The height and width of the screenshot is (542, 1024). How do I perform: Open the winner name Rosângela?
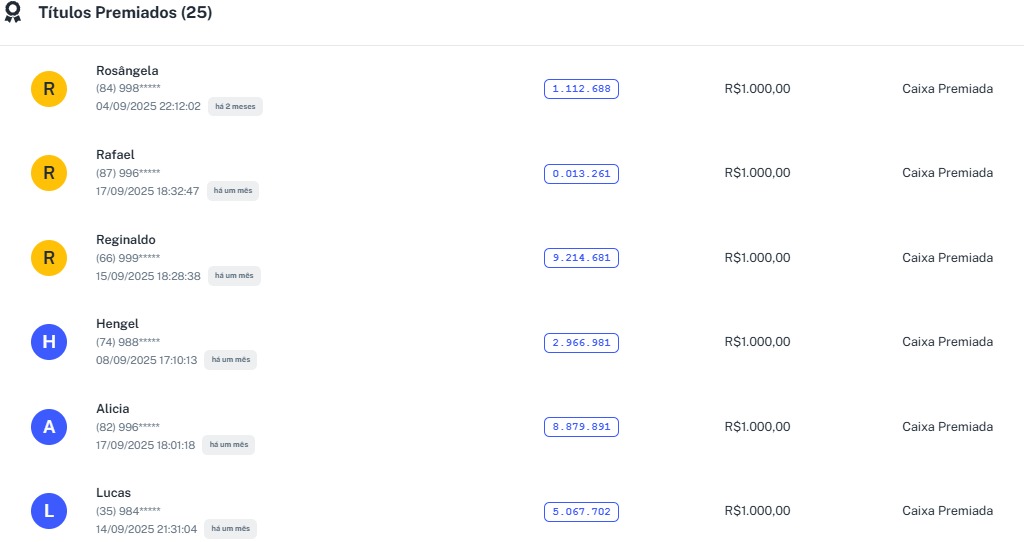(x=127, y=70)
